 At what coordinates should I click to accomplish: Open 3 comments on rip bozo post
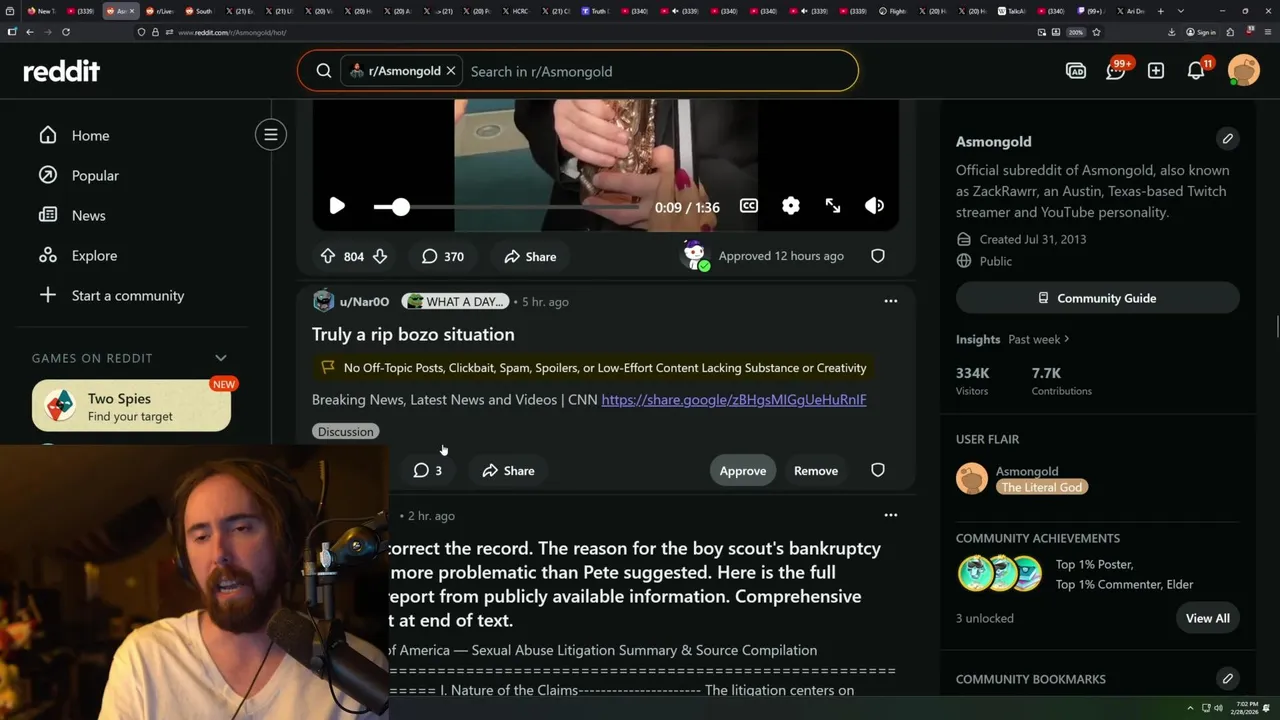pyautogui.click(x=428, y=471)
